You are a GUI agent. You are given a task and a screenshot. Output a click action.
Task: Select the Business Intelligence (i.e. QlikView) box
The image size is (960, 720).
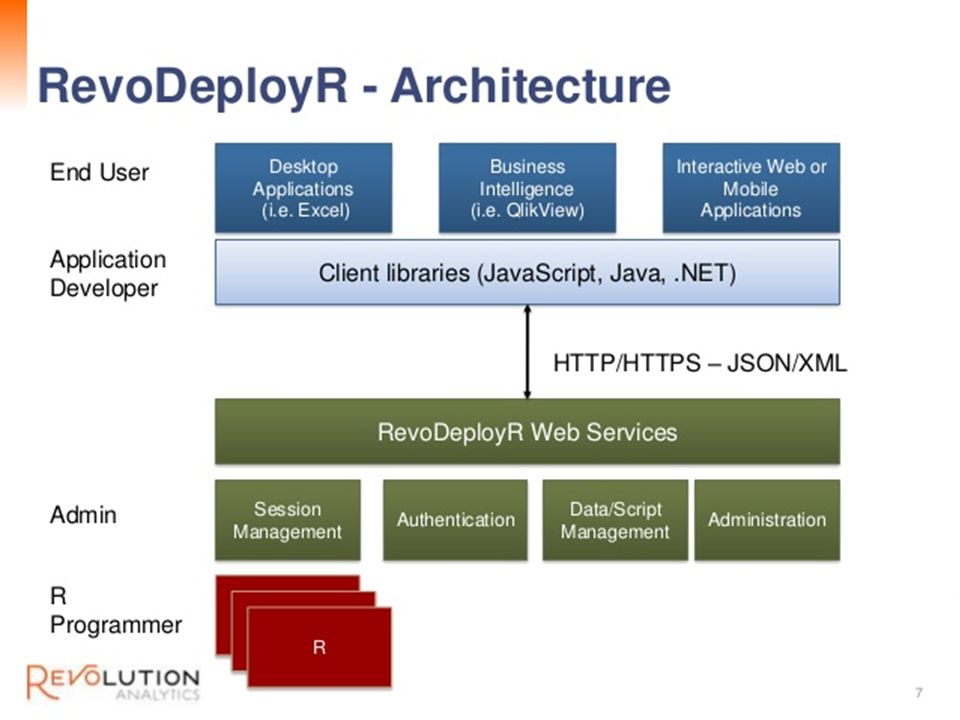pyautogui.click(x=527, y=188)
